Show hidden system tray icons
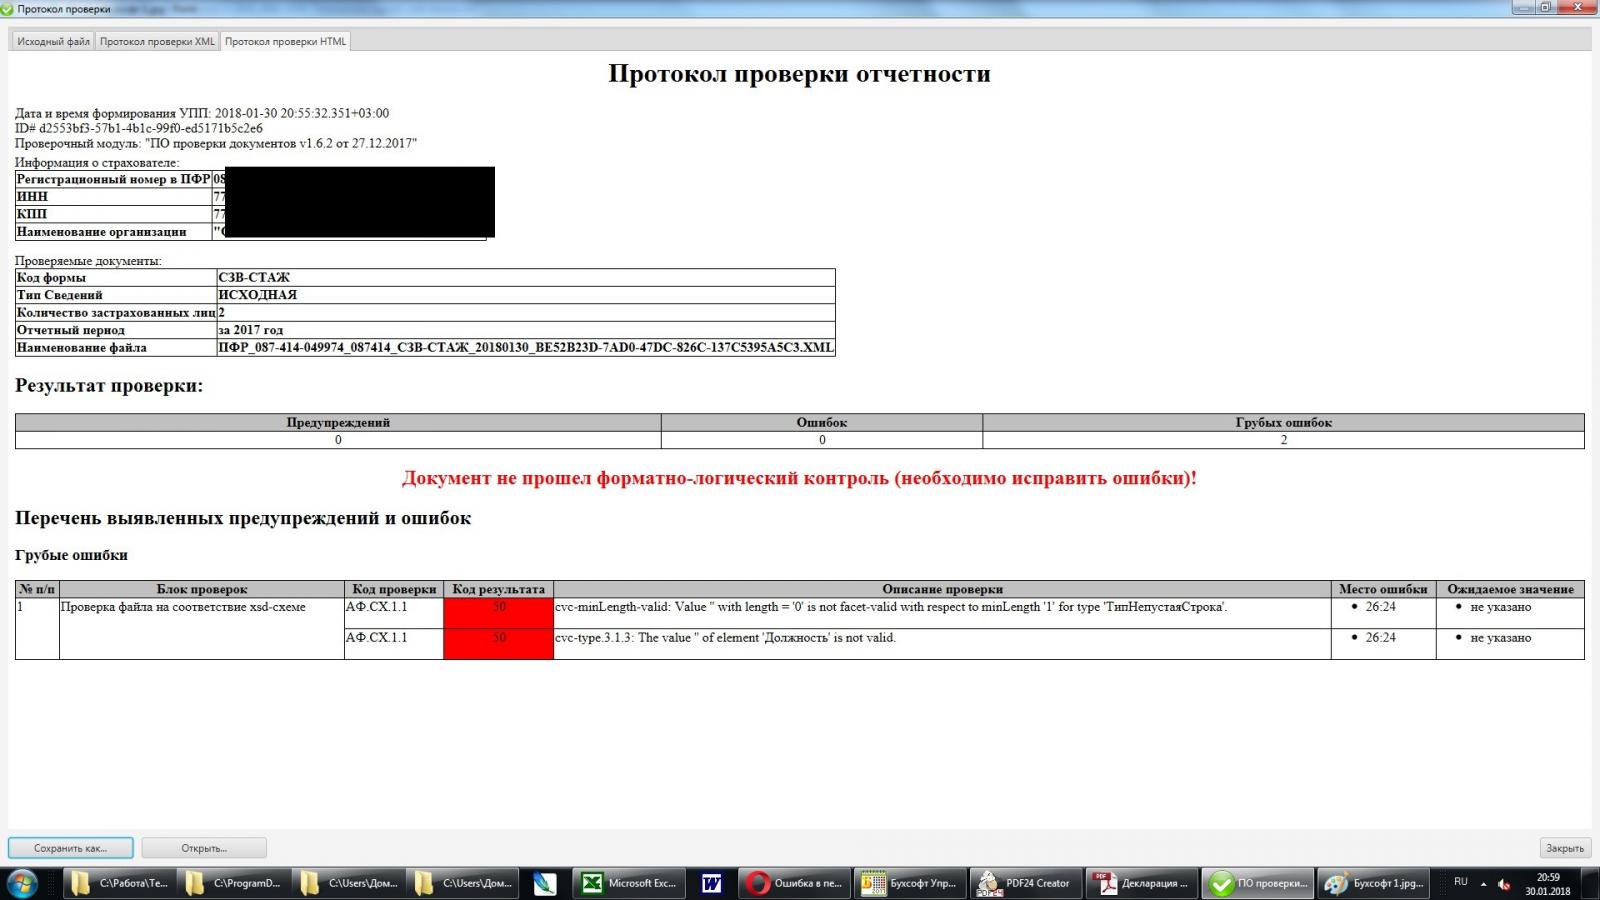 (1483, 884)
